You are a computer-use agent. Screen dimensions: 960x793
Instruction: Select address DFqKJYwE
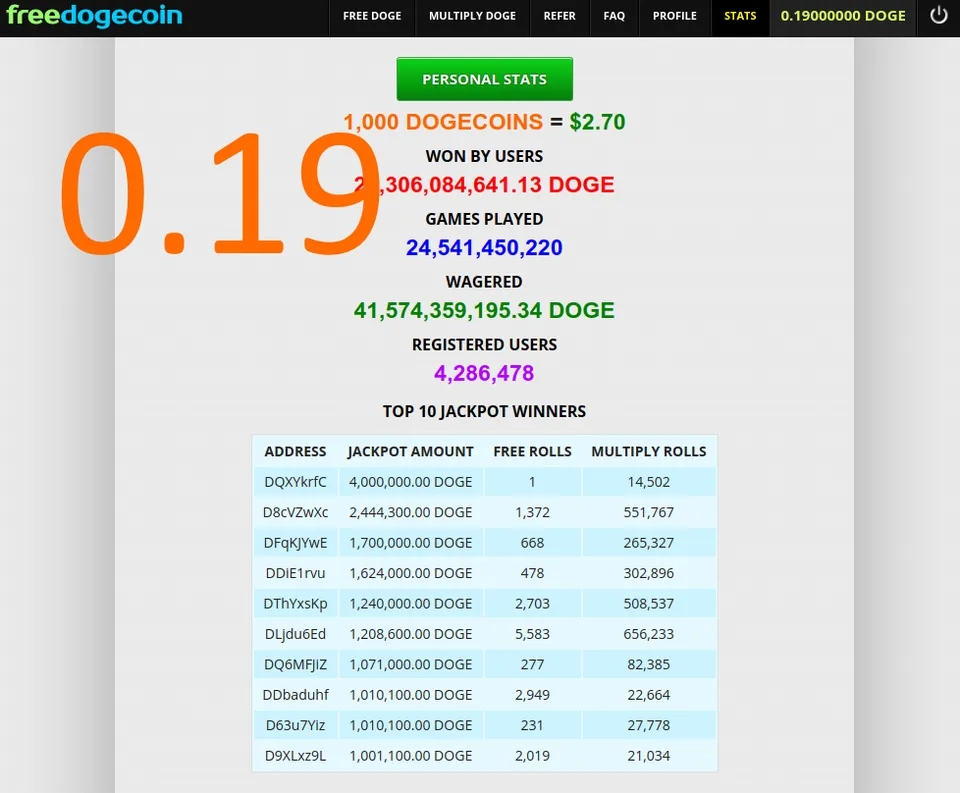tap(295, 543)
